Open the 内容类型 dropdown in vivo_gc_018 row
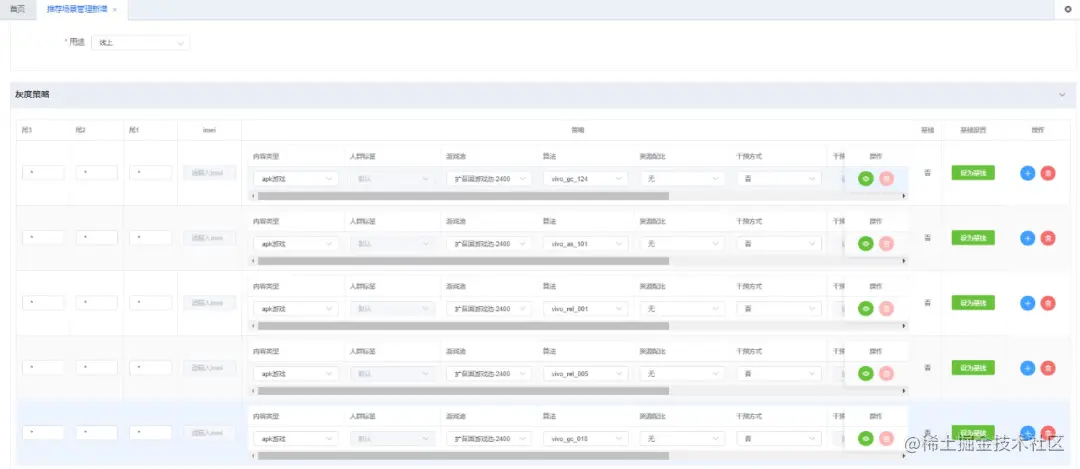The height and width of the screenshot is (469, 1080). [295, 438]
